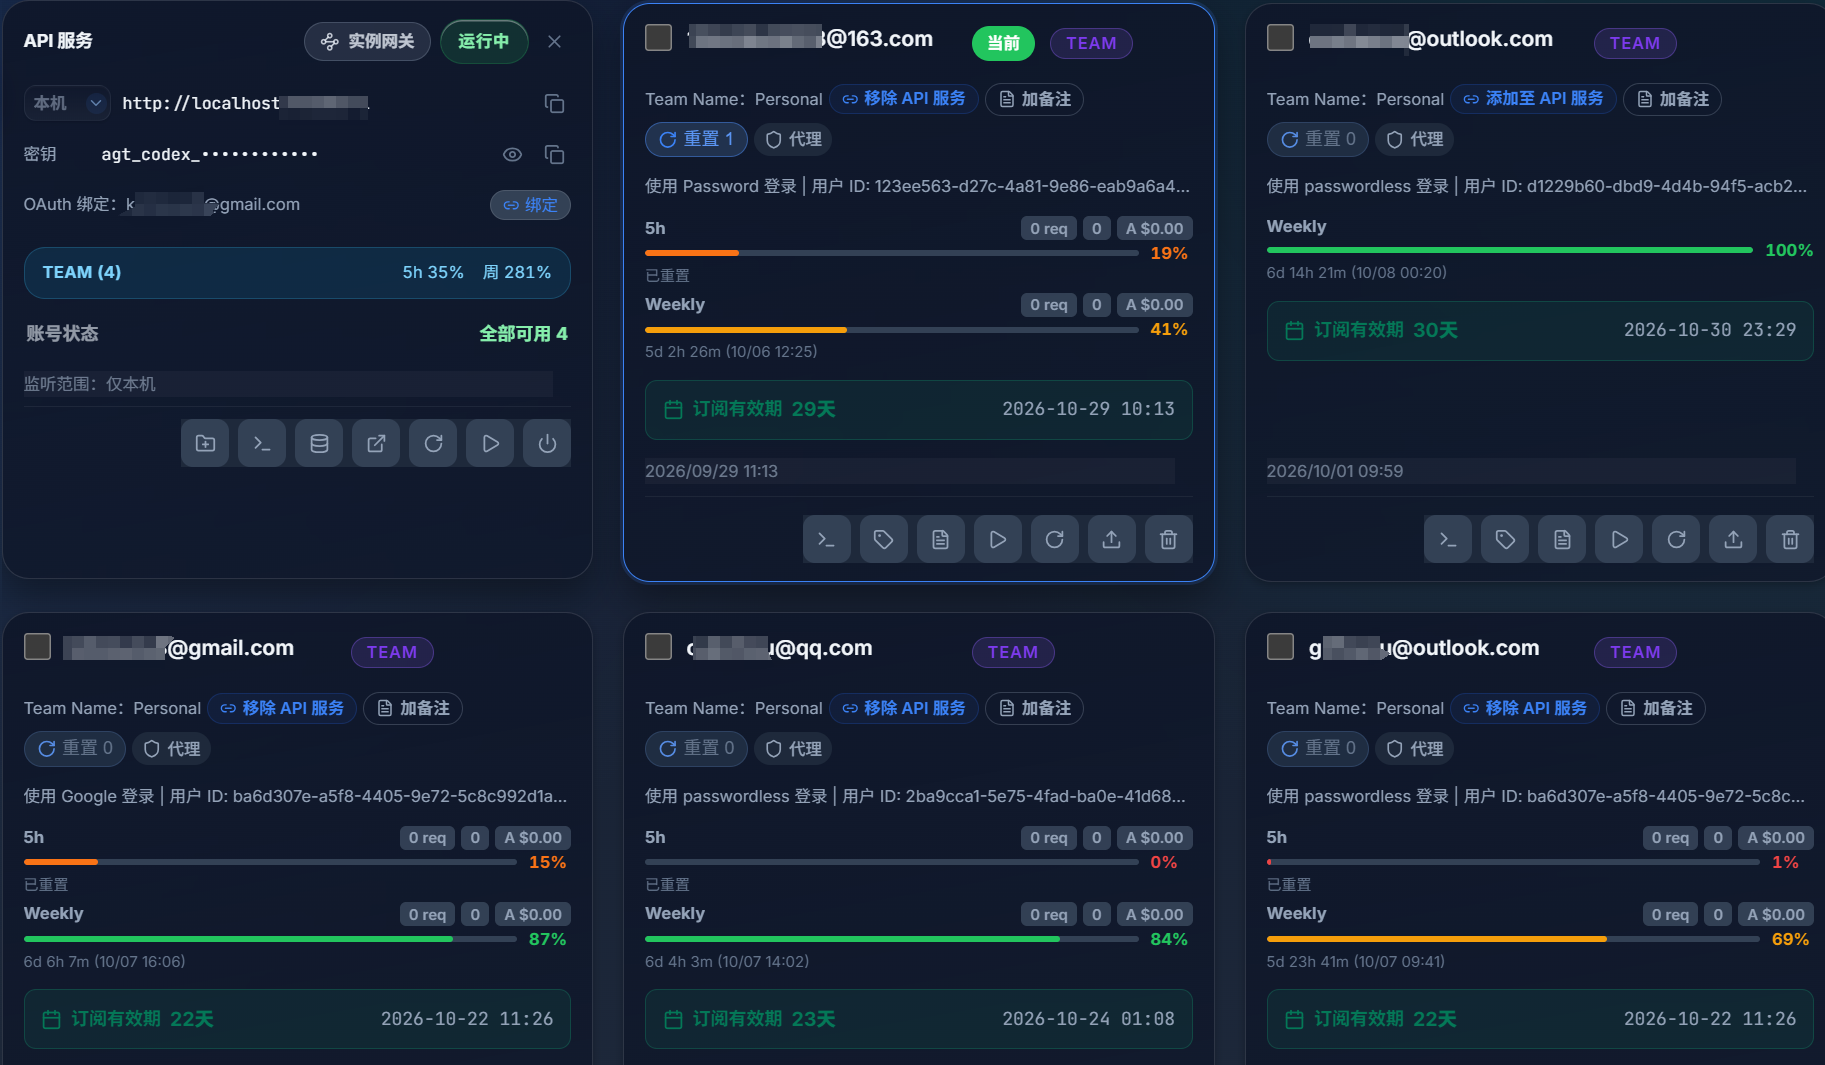Click the 163.com Weekly 41% usage bar
This screenshot has width=1825, height=1065.
892,329
